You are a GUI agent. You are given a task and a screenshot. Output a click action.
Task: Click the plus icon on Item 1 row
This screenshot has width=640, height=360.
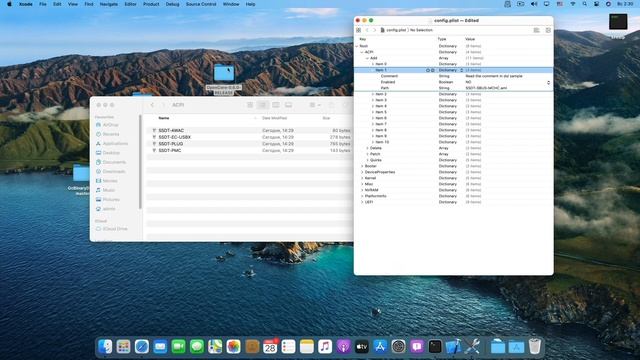428,70
